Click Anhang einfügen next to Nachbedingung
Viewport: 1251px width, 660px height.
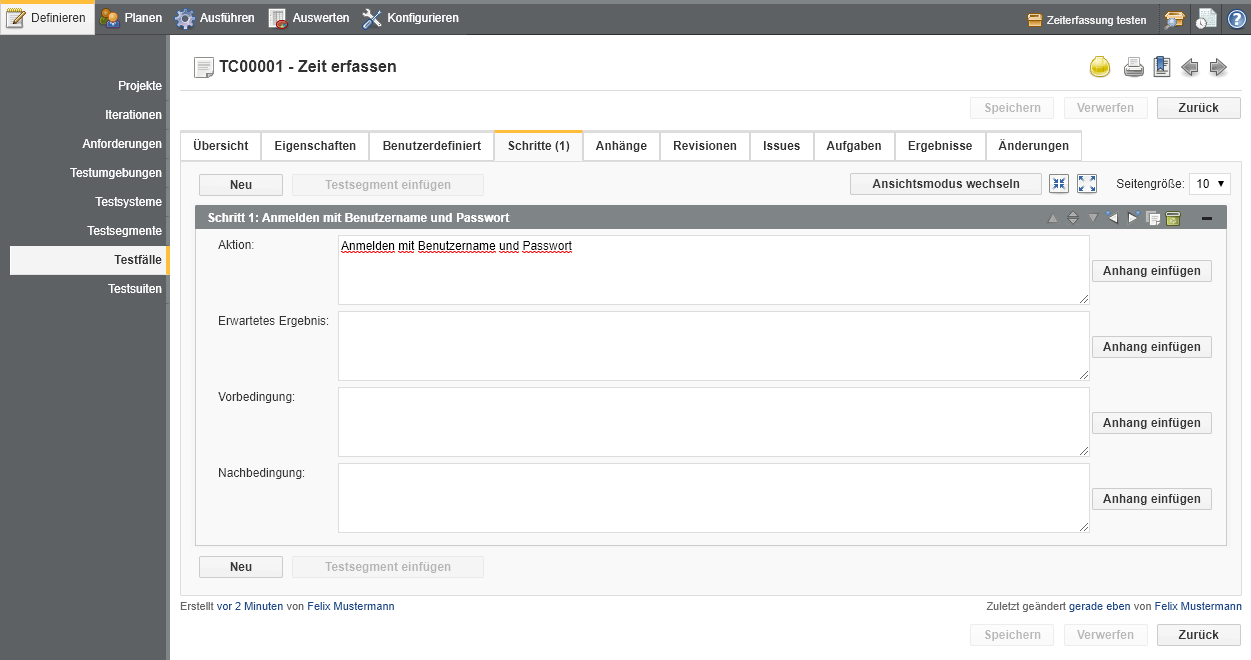(x=1152, y=499)
